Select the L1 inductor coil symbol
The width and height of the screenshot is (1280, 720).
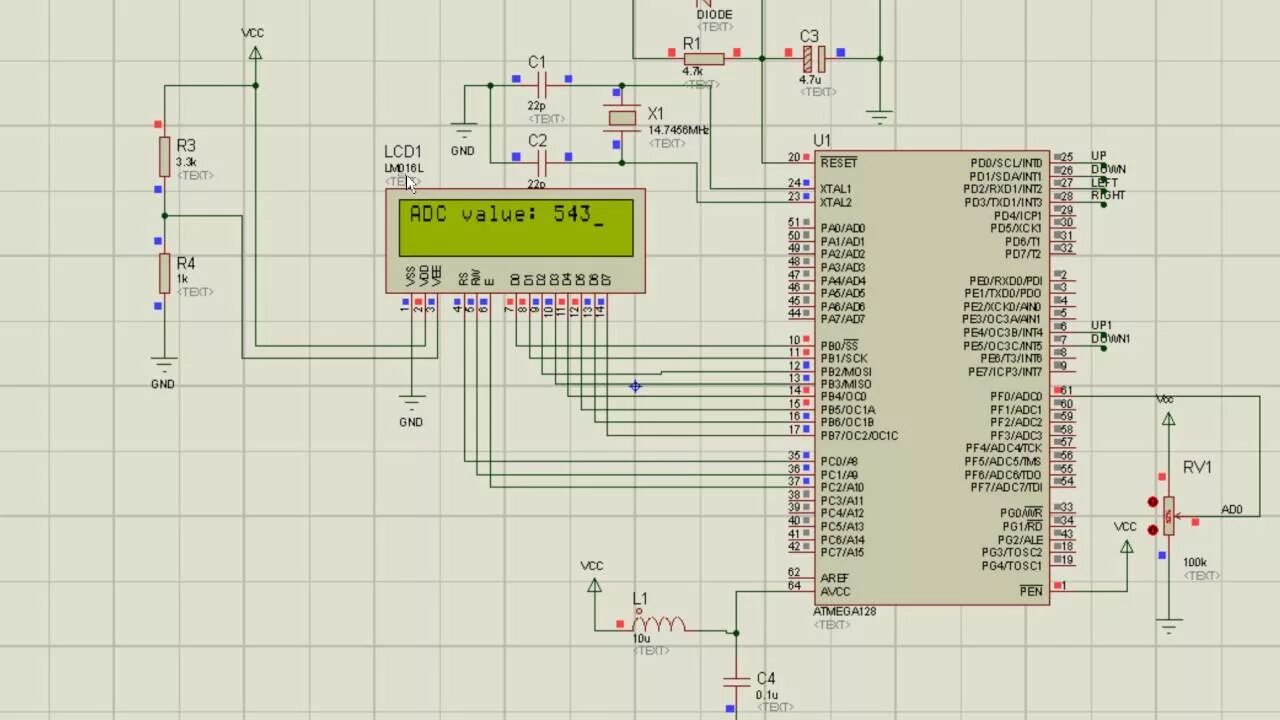(x=658, y=625)
